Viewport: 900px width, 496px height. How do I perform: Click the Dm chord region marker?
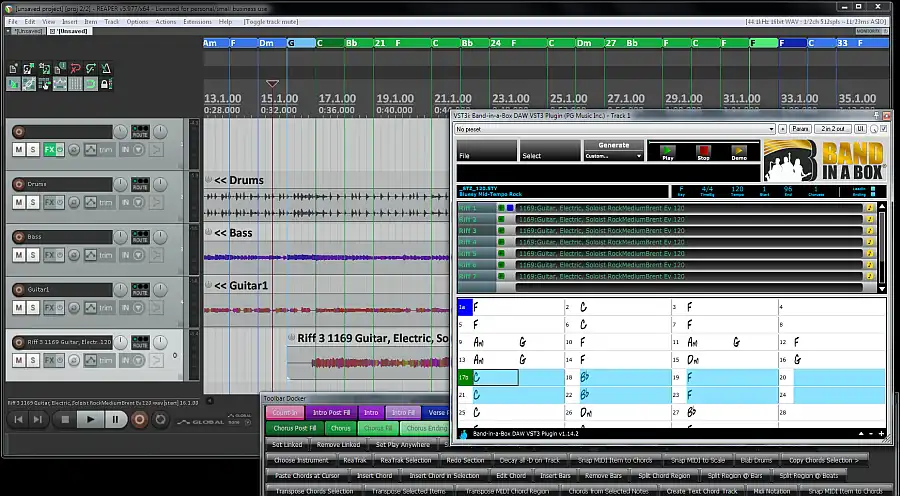pyautogui.click(x=272, y=43)
